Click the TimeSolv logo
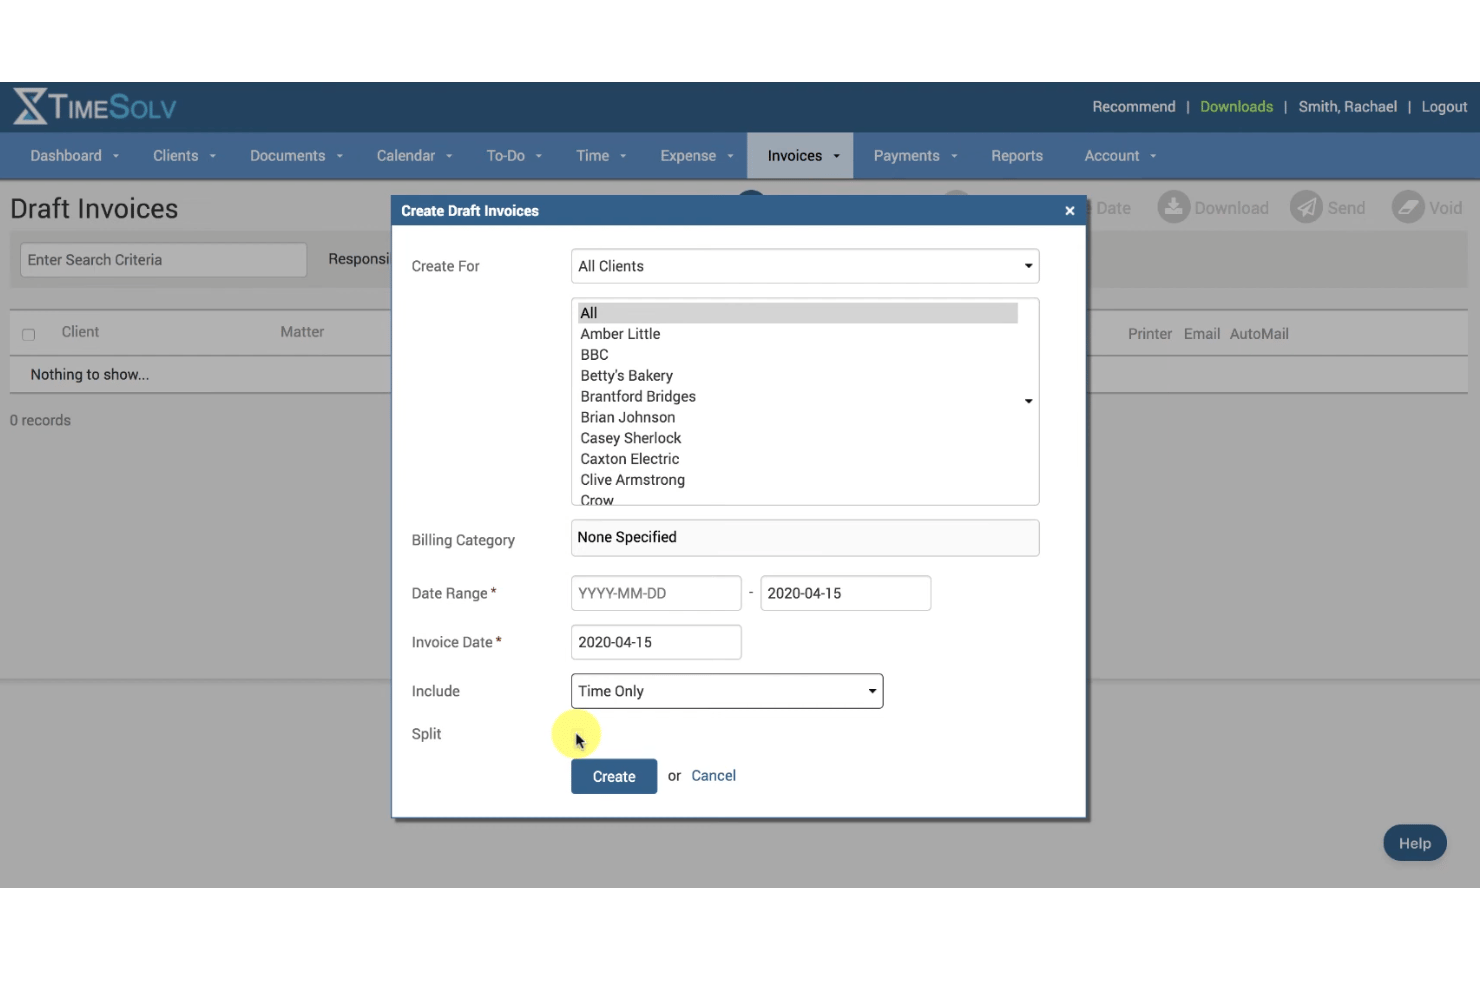 click(95, 107)
